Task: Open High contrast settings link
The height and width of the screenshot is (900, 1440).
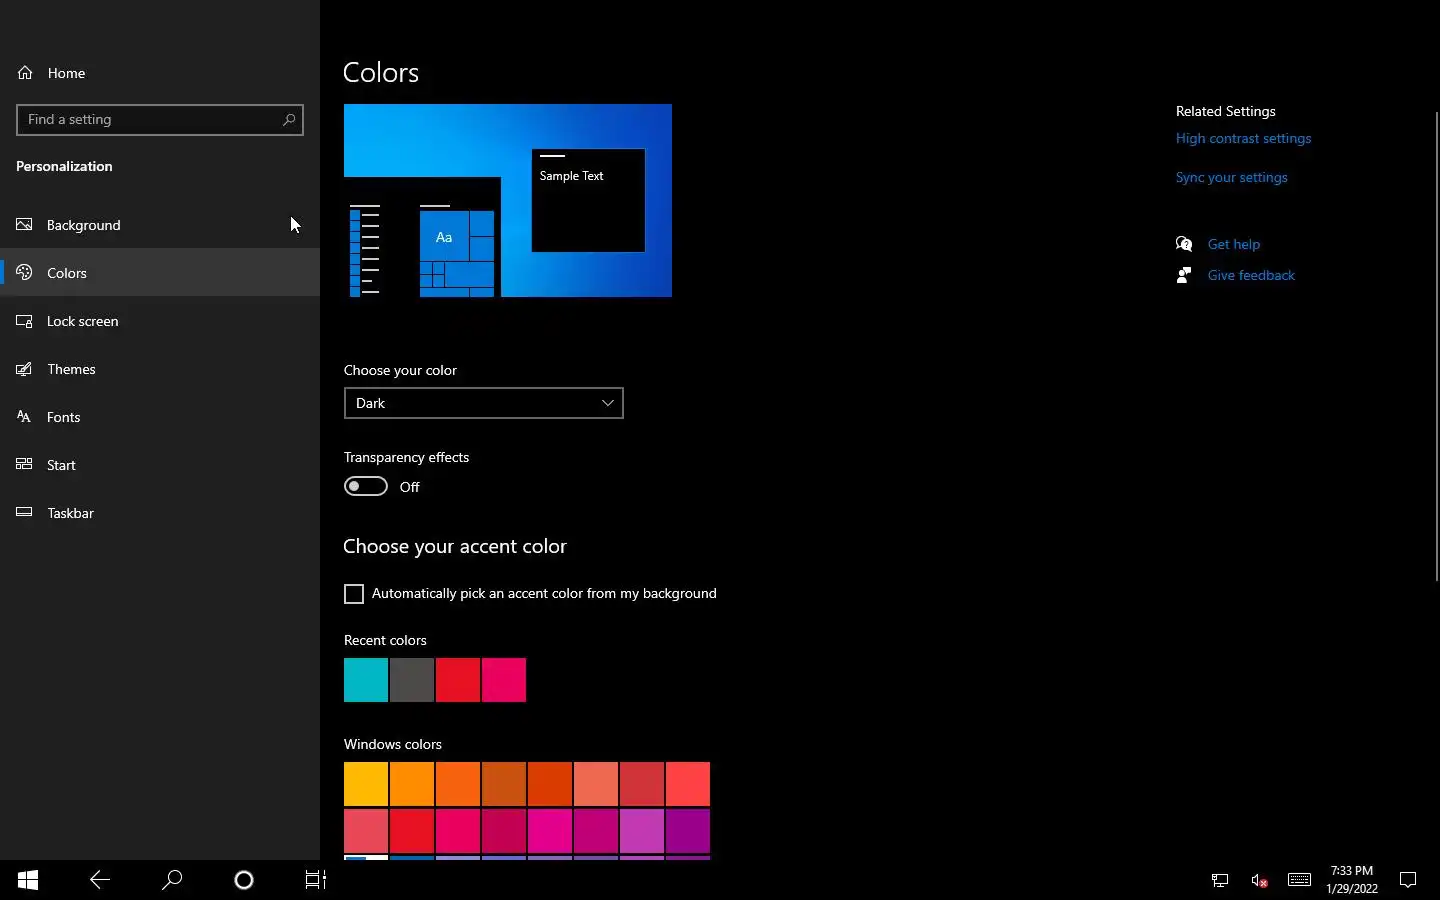Action: (x=1243, y=139)
